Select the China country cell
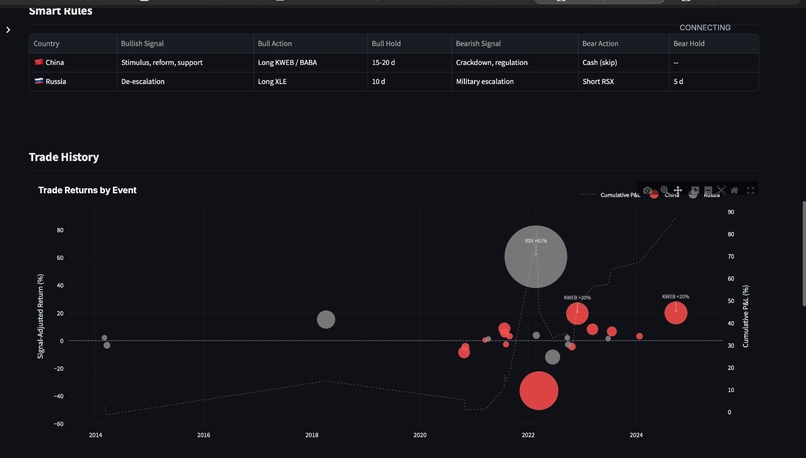This screenshot has width=806, height=458. 73,63
